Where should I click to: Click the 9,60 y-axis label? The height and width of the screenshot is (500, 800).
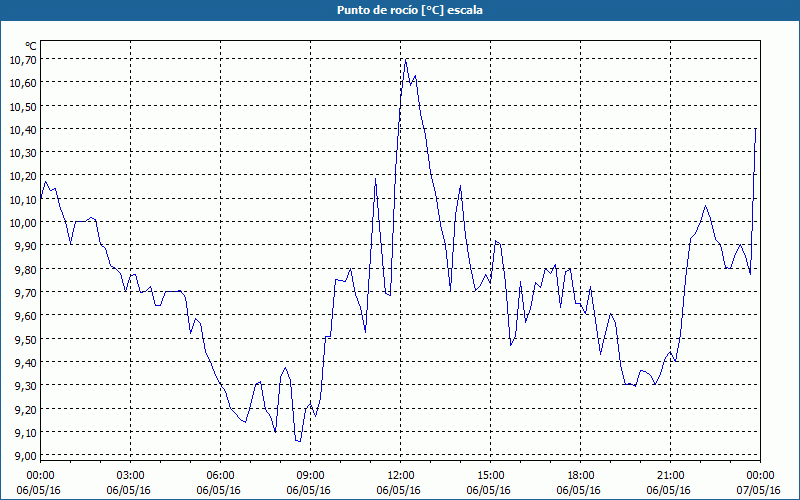[26, 316]
